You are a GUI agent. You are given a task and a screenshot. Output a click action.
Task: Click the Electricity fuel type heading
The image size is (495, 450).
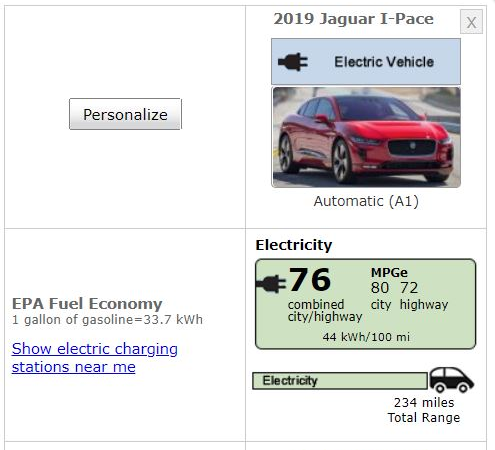[294, 245]
